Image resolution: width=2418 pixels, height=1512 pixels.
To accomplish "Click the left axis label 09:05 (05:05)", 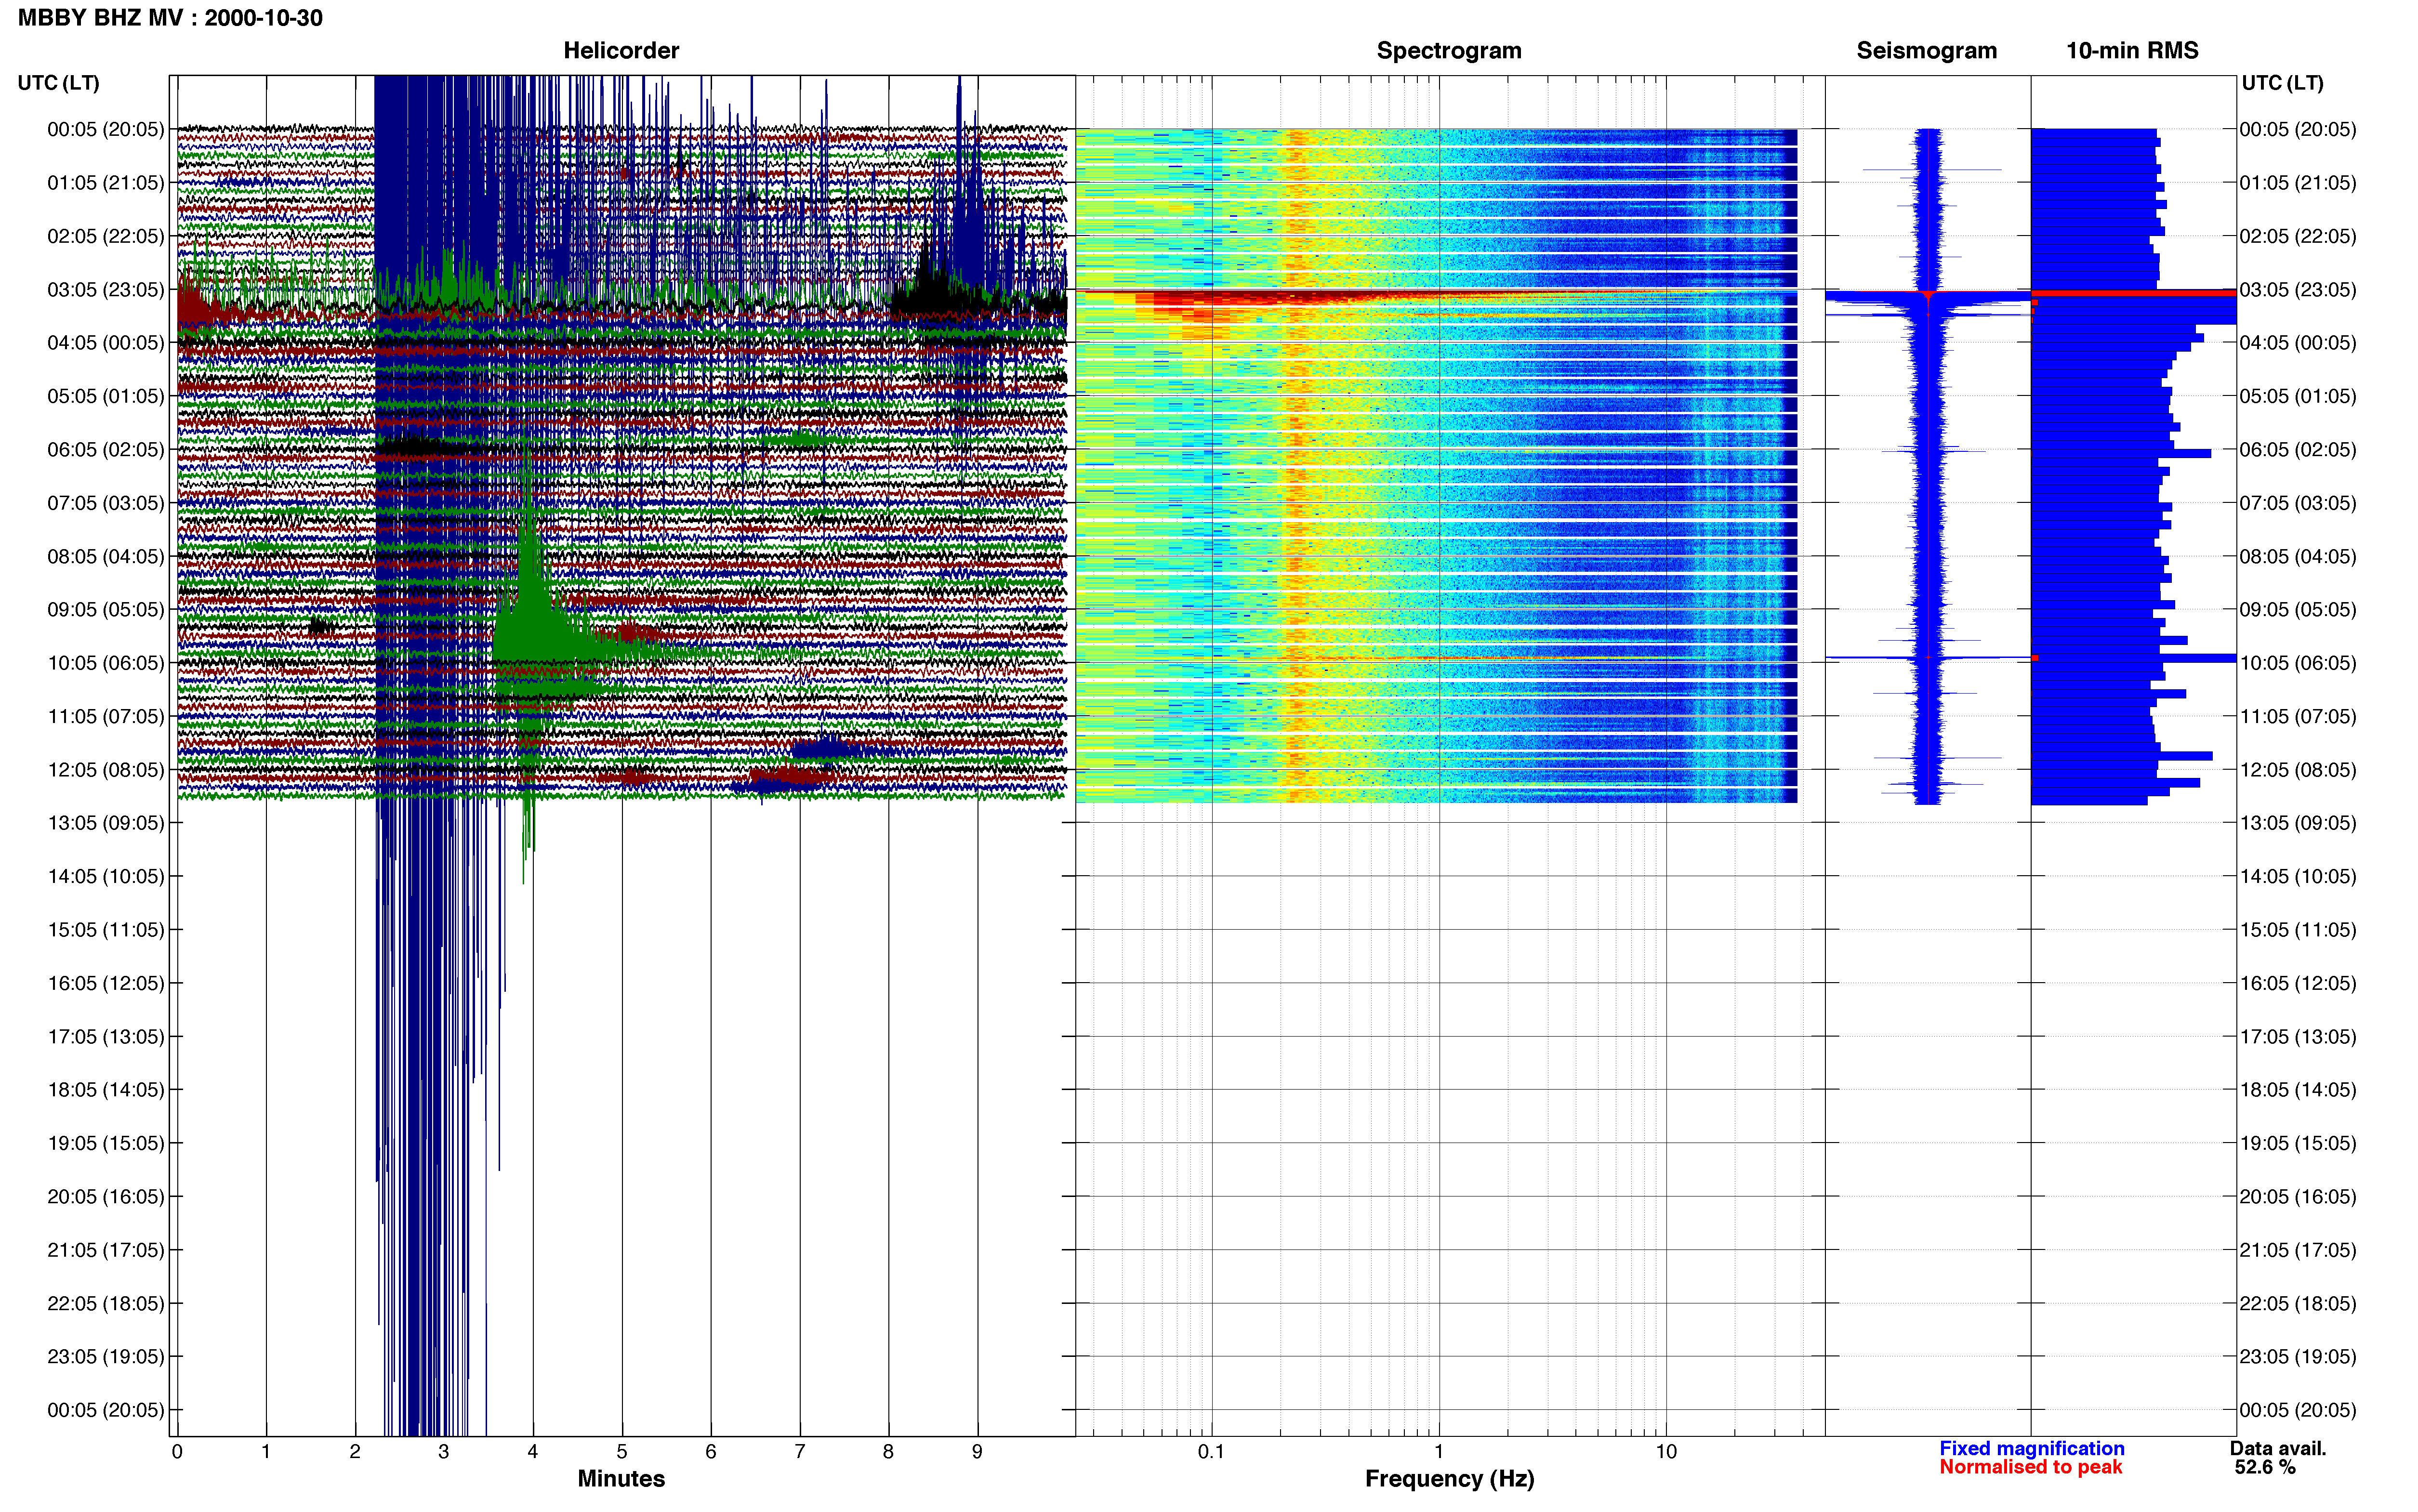I will pyautogui.click(x=106, y=610).
